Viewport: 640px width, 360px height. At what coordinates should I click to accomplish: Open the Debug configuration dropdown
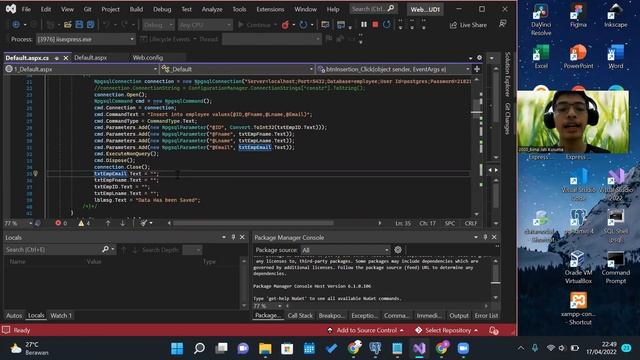pos(158,25)
